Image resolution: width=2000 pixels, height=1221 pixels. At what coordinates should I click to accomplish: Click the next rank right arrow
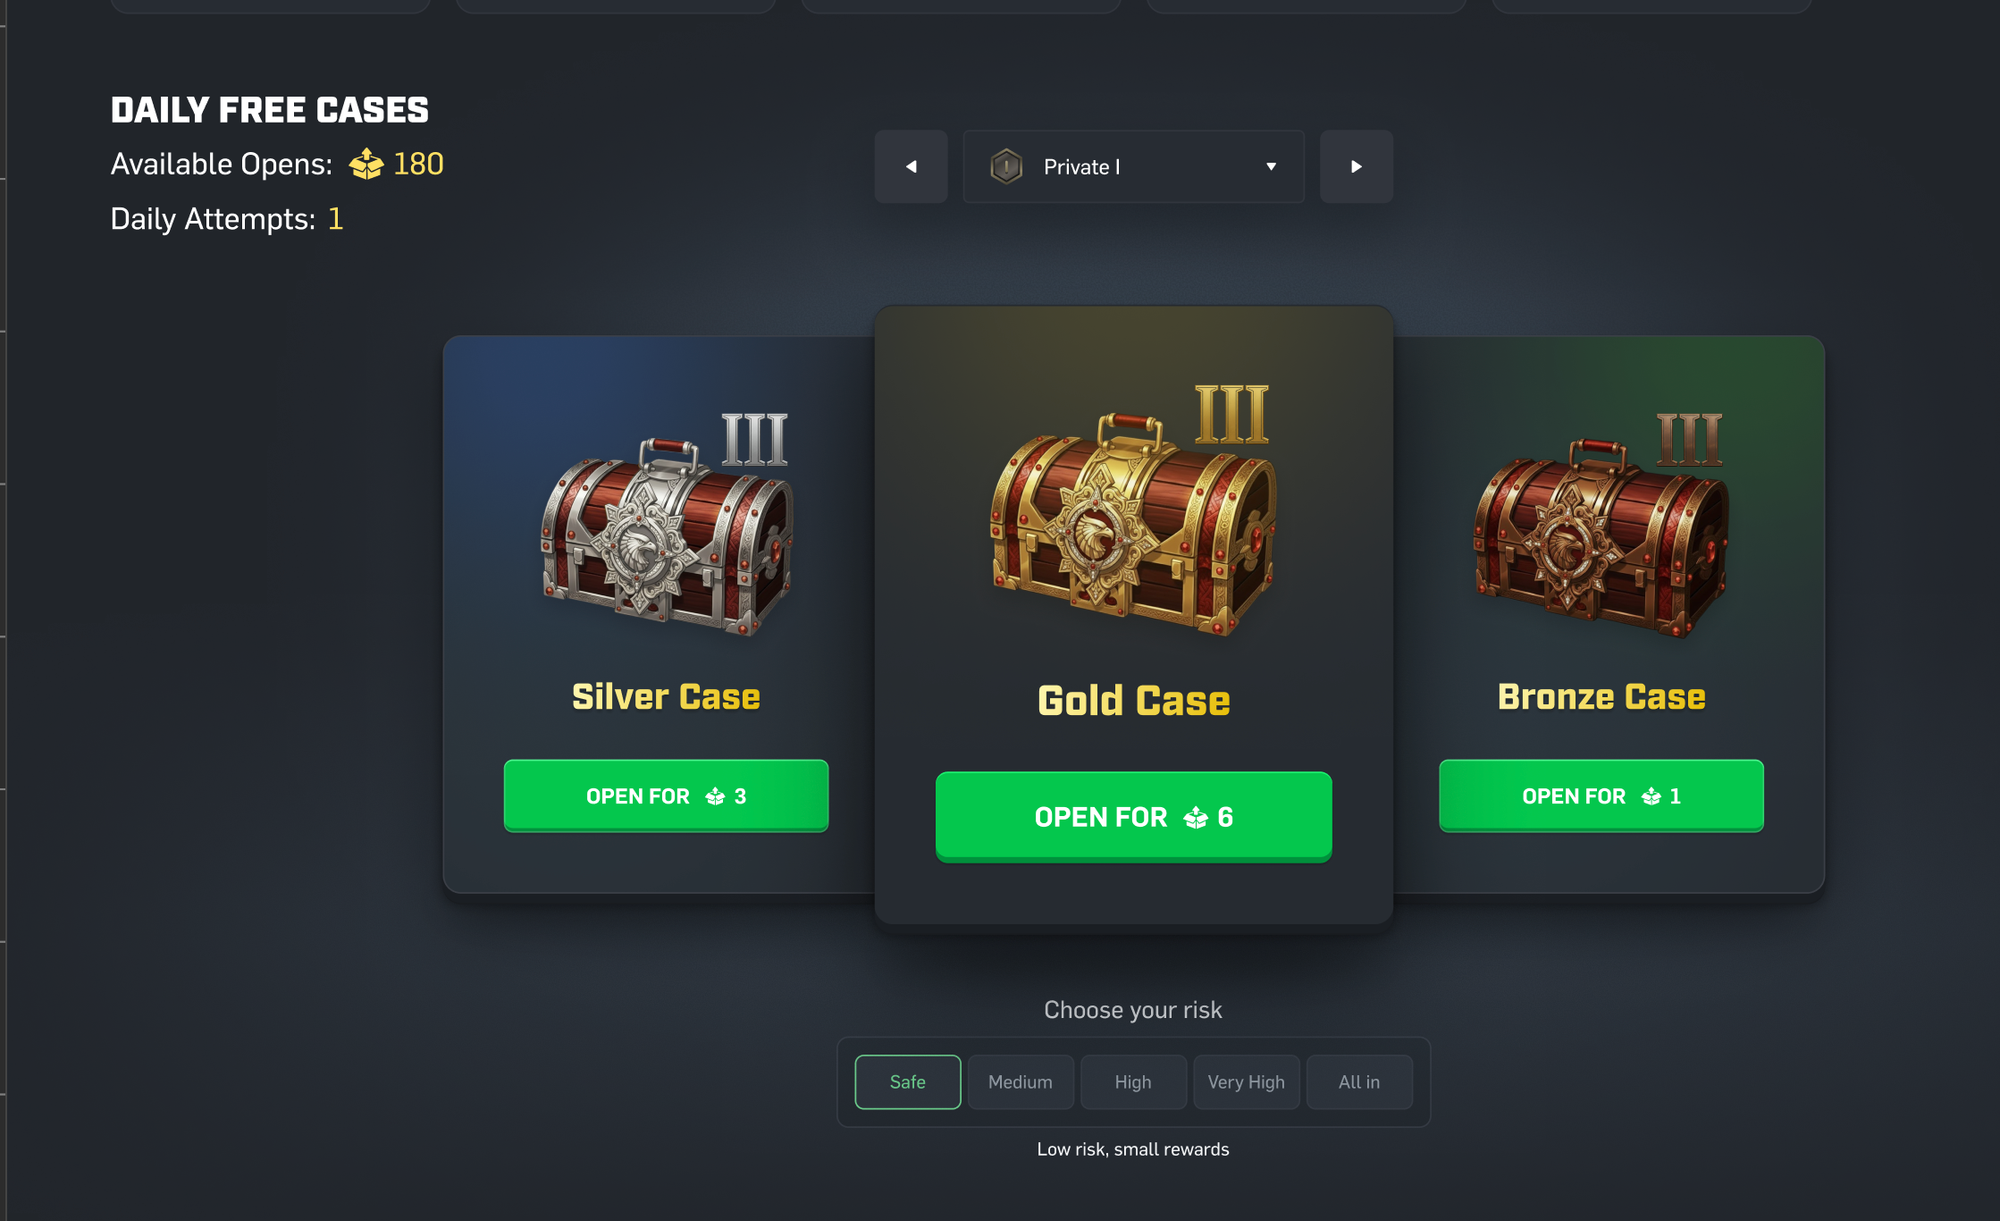[1356, 167]
